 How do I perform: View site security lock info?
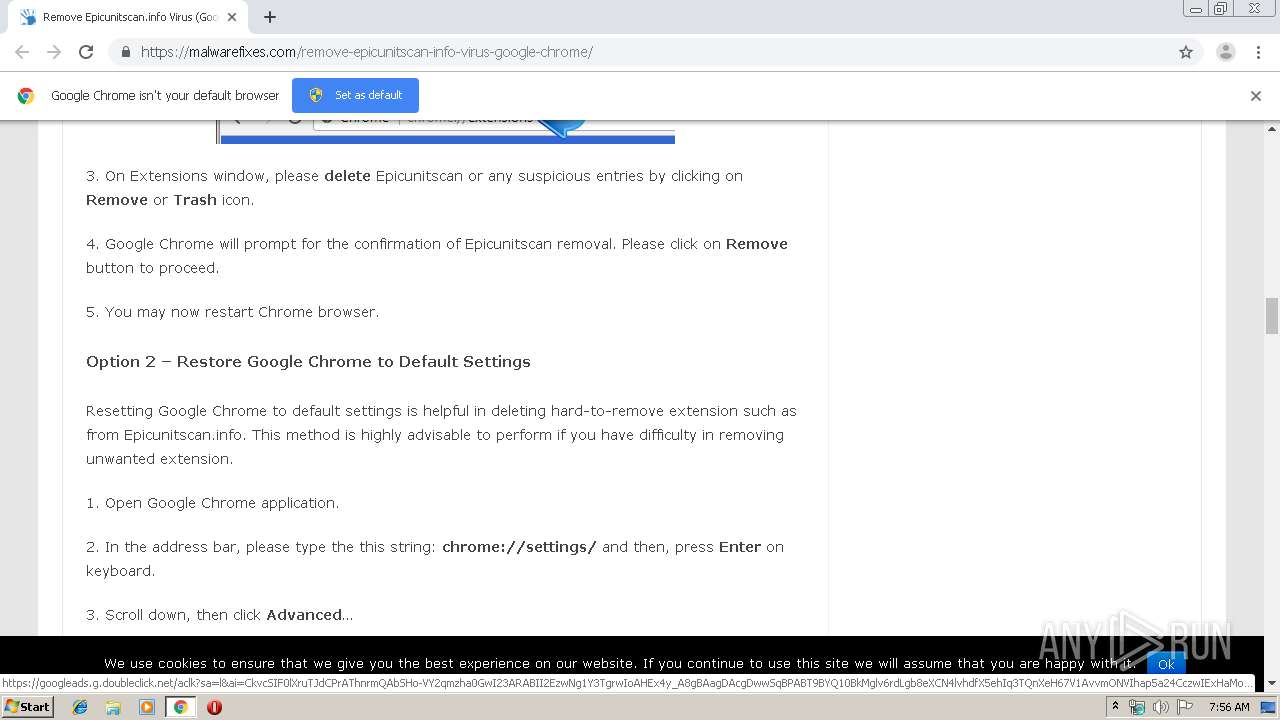click(125, 52)
